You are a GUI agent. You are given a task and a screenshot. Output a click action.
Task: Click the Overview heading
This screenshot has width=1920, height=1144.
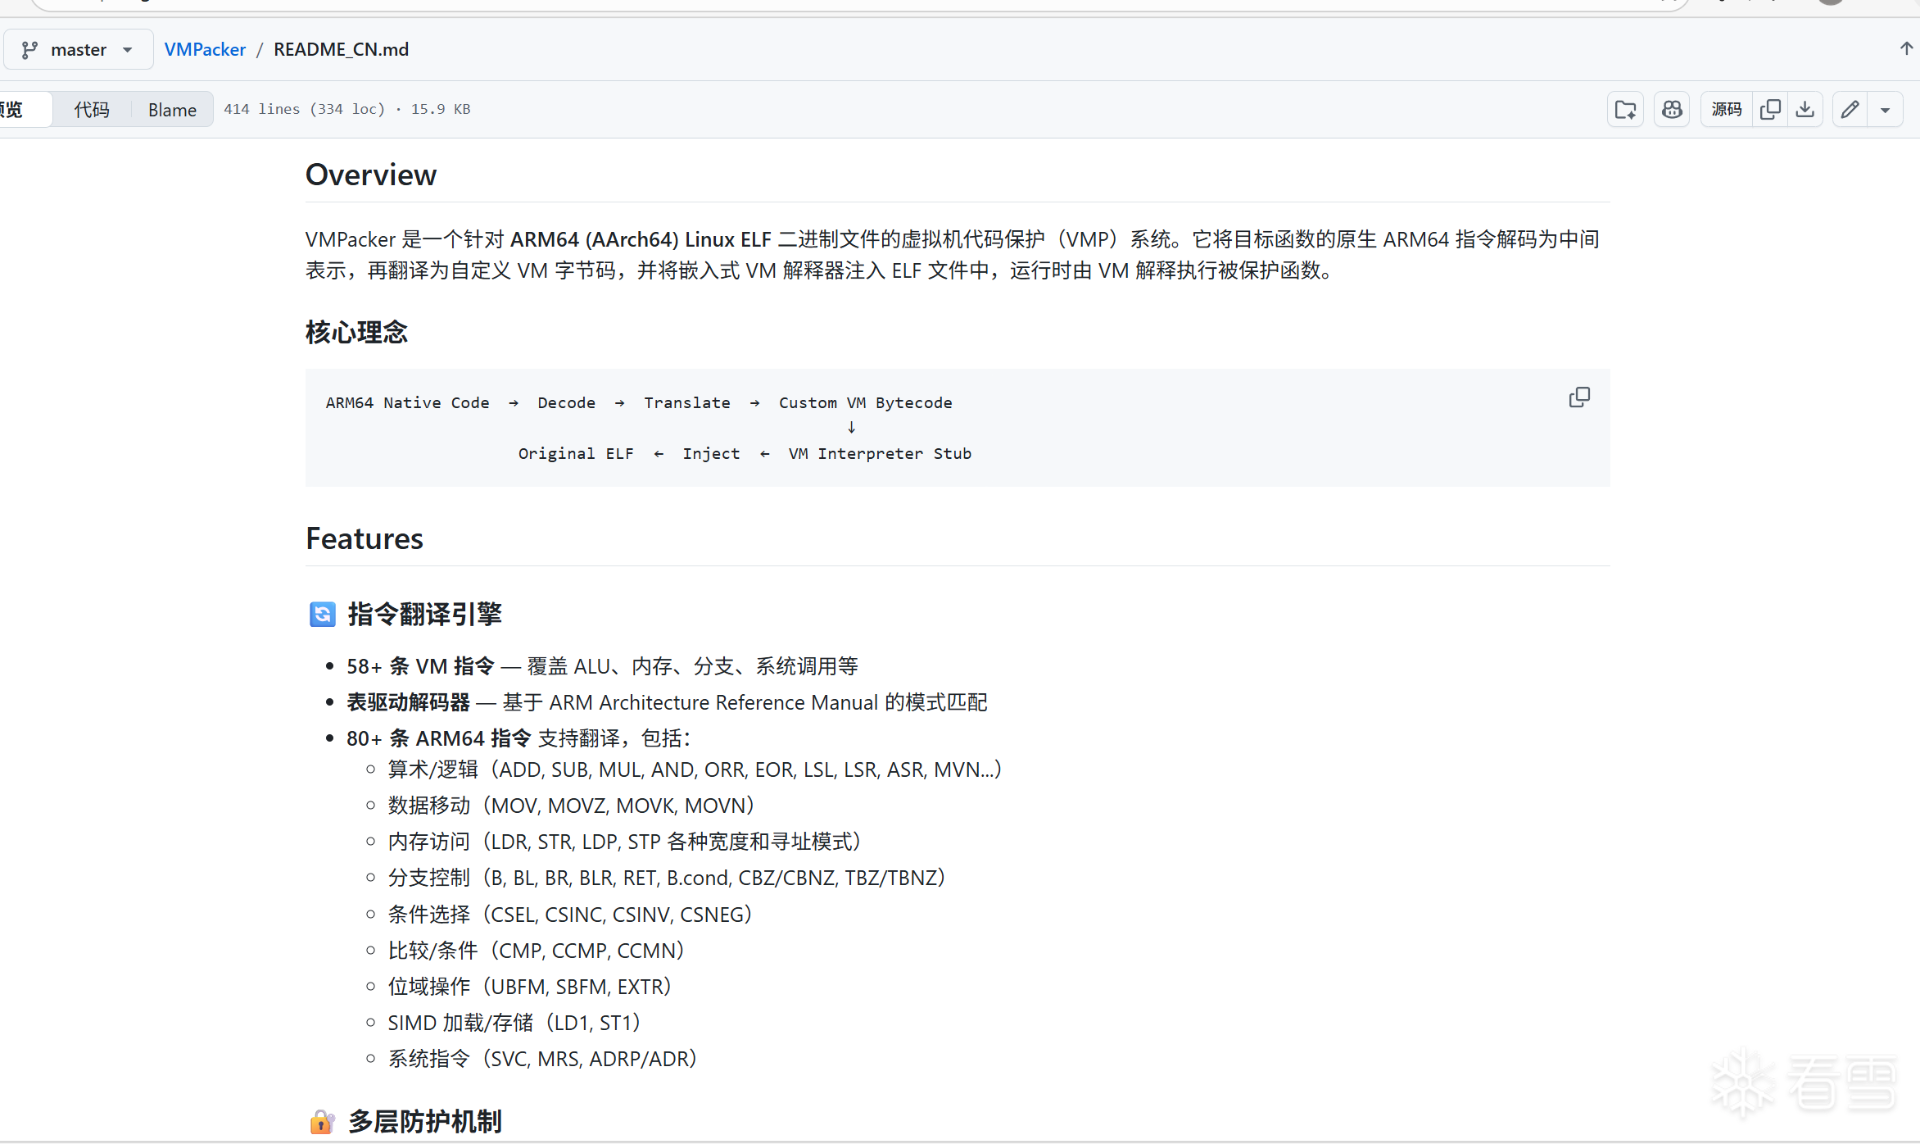371,175
